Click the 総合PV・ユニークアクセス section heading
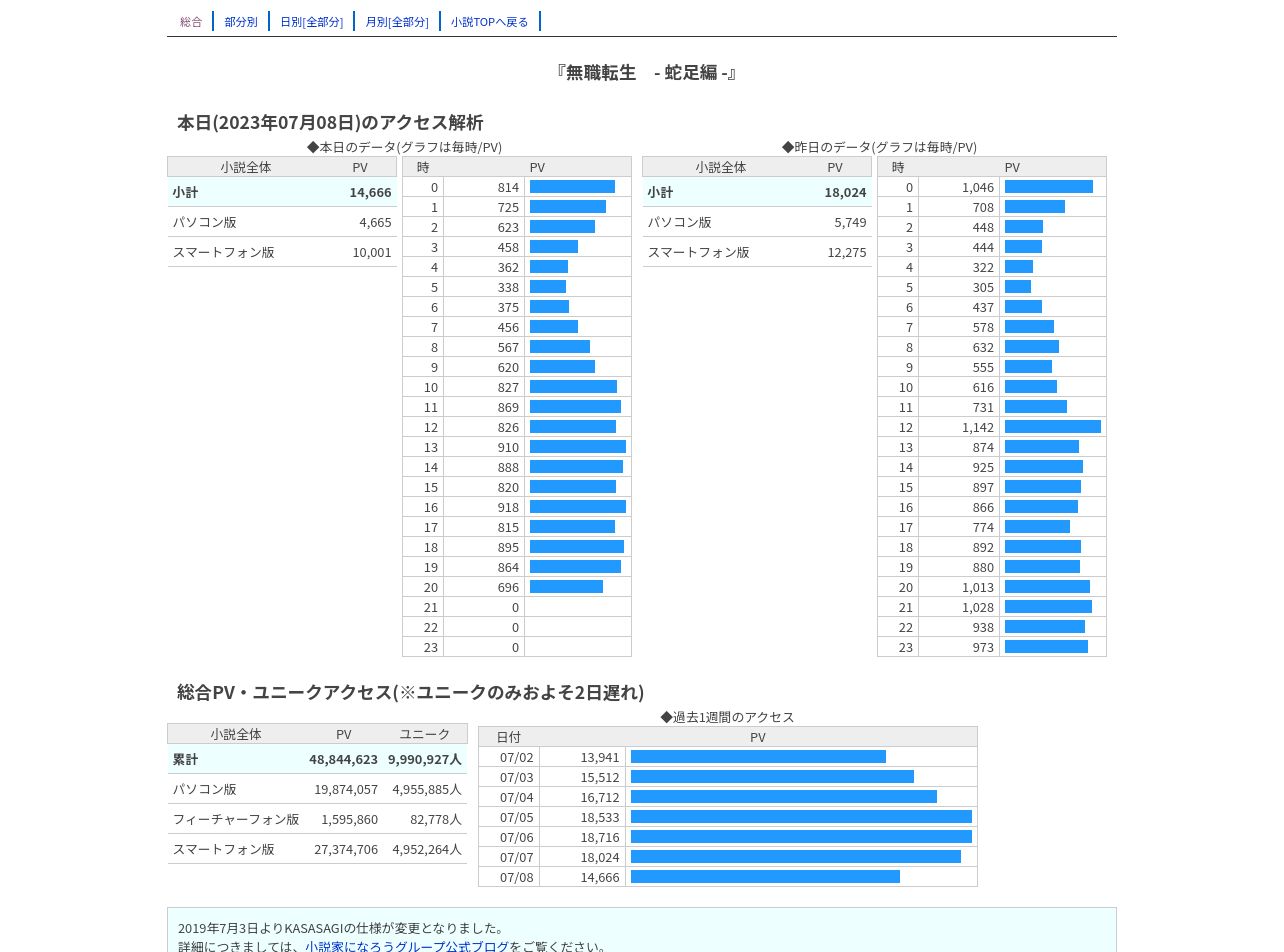The width and height of the screenshot is (1284, 952). tap(411, 692)
